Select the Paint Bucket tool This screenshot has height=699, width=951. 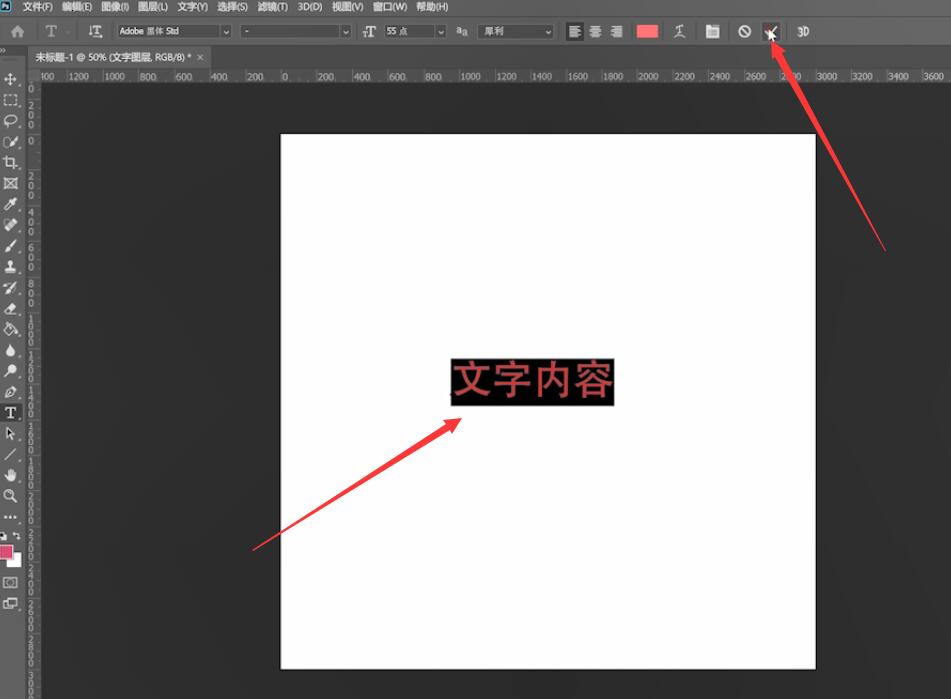coord(10,329)
